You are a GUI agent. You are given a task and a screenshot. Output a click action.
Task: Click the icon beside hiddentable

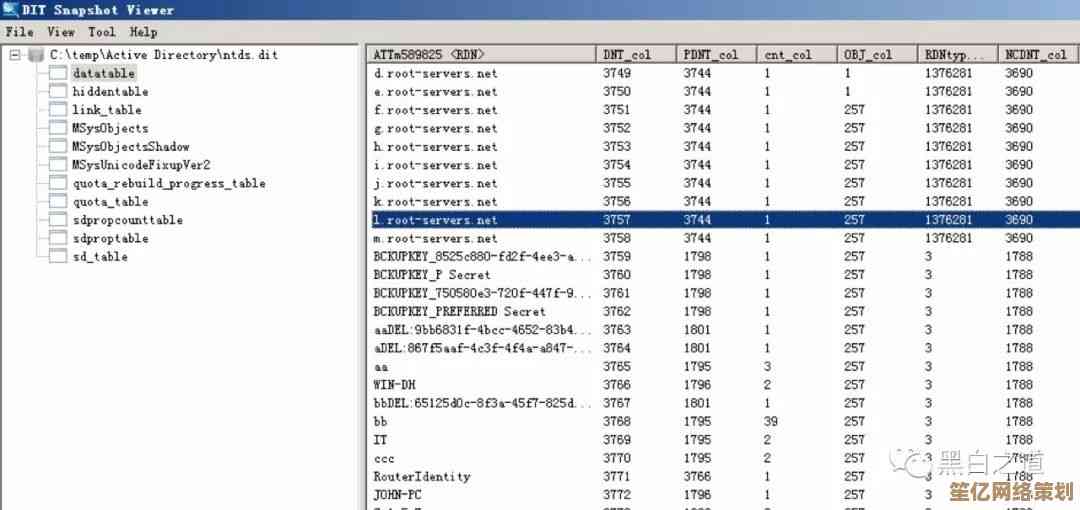coord(57,92)
